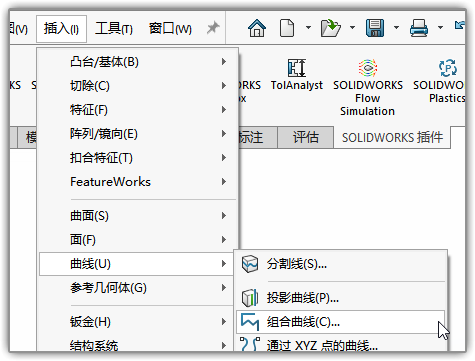Launch the TolAnalyst tool
This screenshot has width=475, height=361.
point(297,75)
